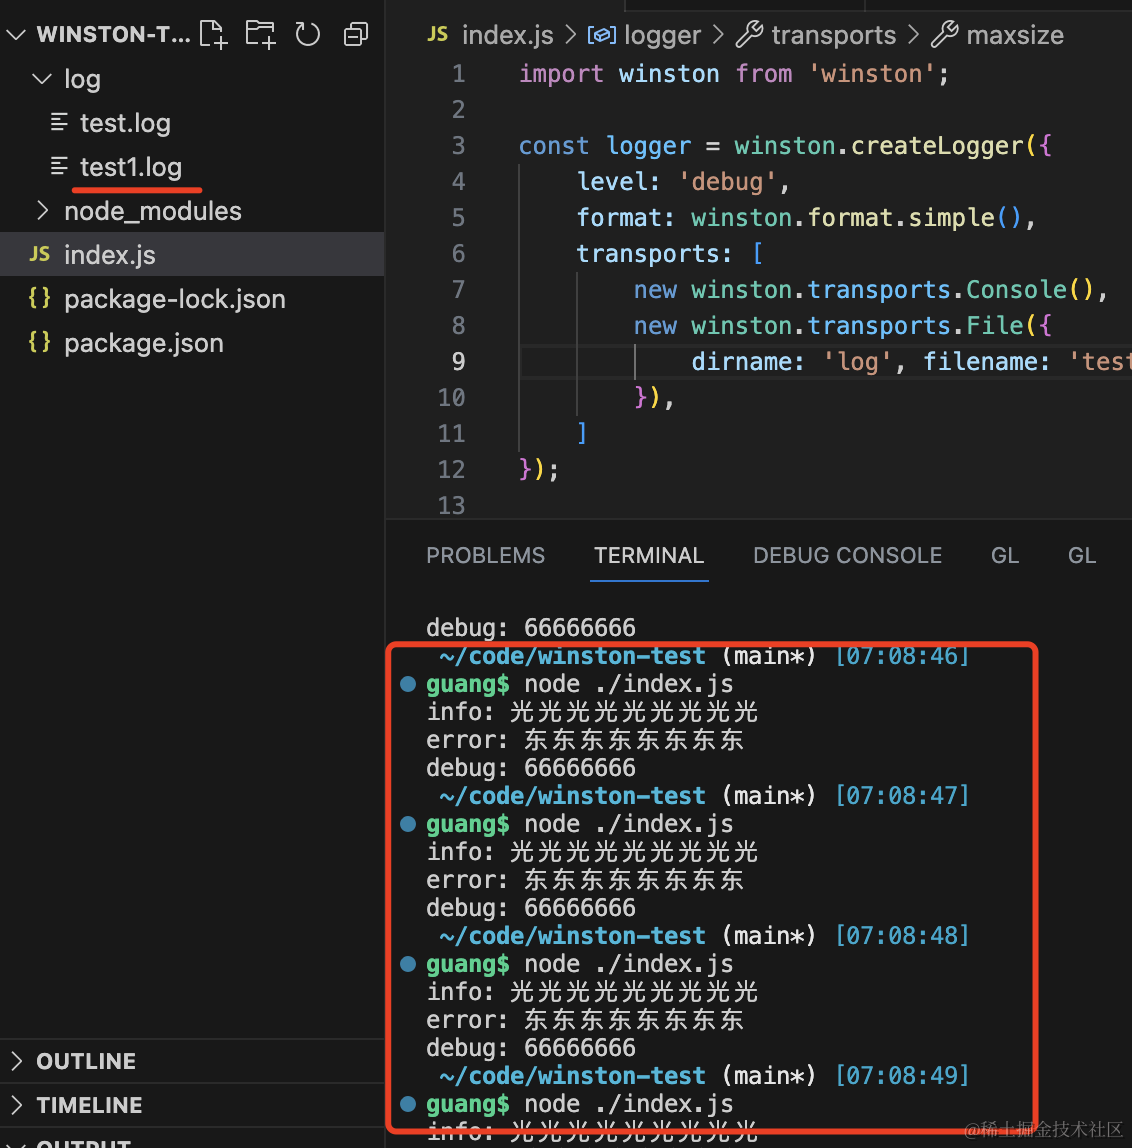The height and width of the screenshot is (1148, 1132).
Task: Click the New Folder icon in explorer header
Action: click(260, 35)
